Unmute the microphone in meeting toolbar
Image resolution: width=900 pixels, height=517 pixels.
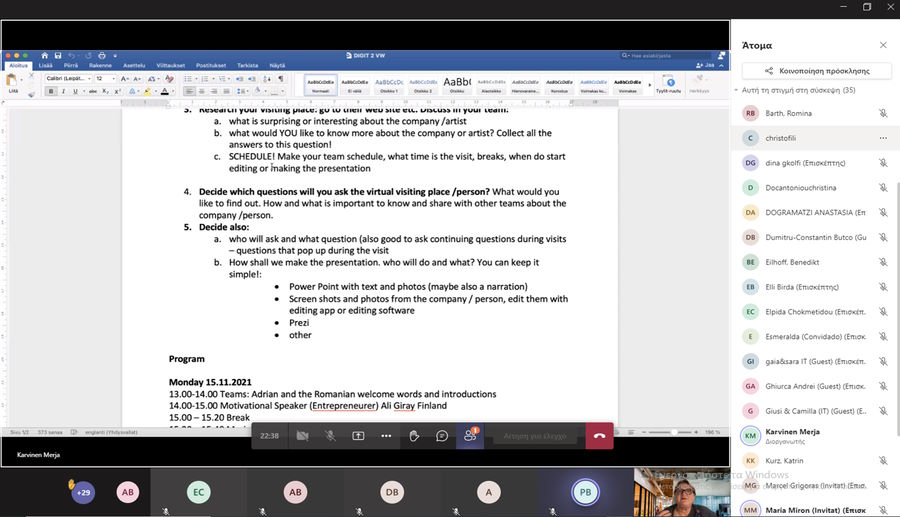[x=330, y=436]
